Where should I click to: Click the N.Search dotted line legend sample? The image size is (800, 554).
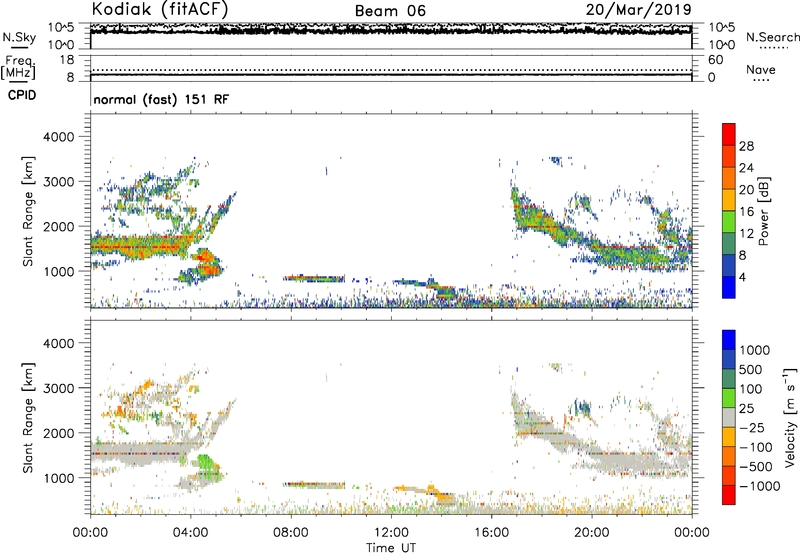(x=771, y=47)
